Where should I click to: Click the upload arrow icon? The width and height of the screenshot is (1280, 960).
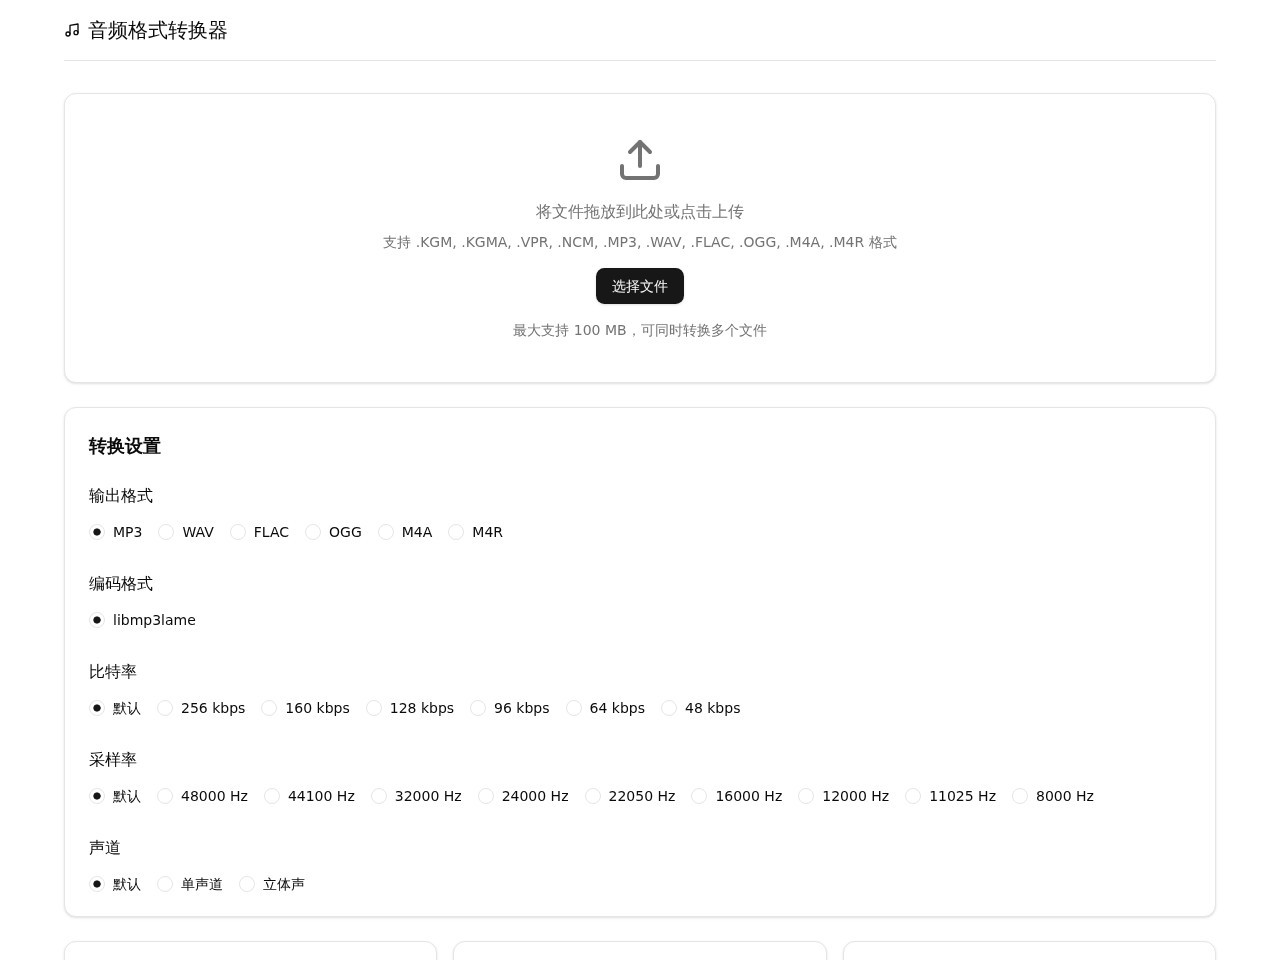pyautogui.click(x=640, y=160)
